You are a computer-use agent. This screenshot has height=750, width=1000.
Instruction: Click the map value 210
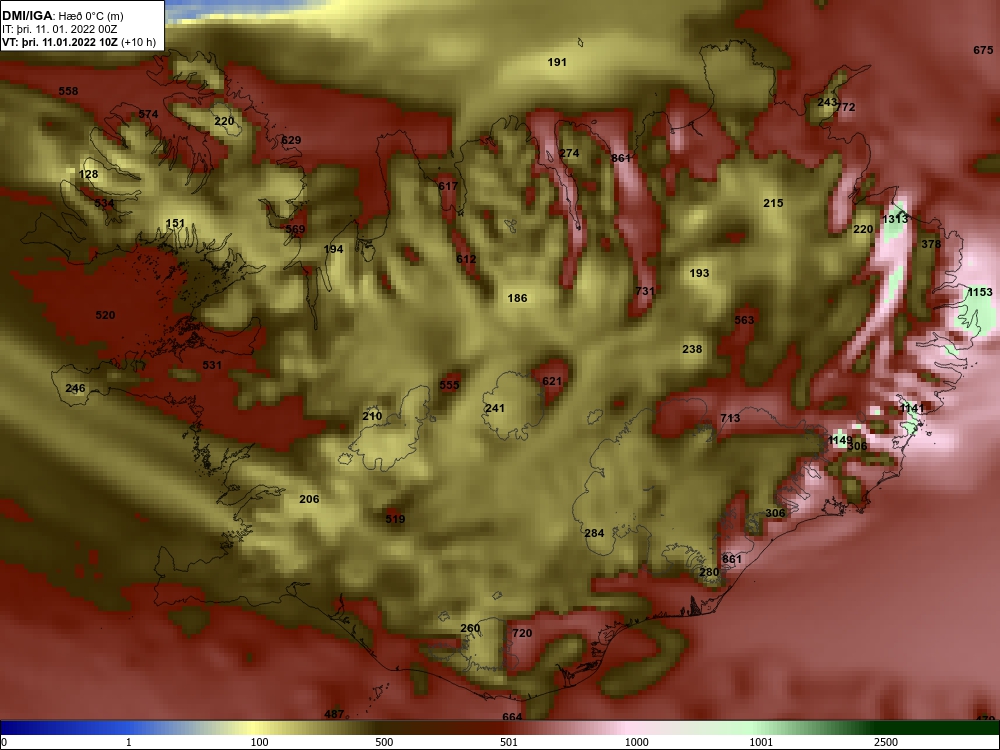(372, 416)
